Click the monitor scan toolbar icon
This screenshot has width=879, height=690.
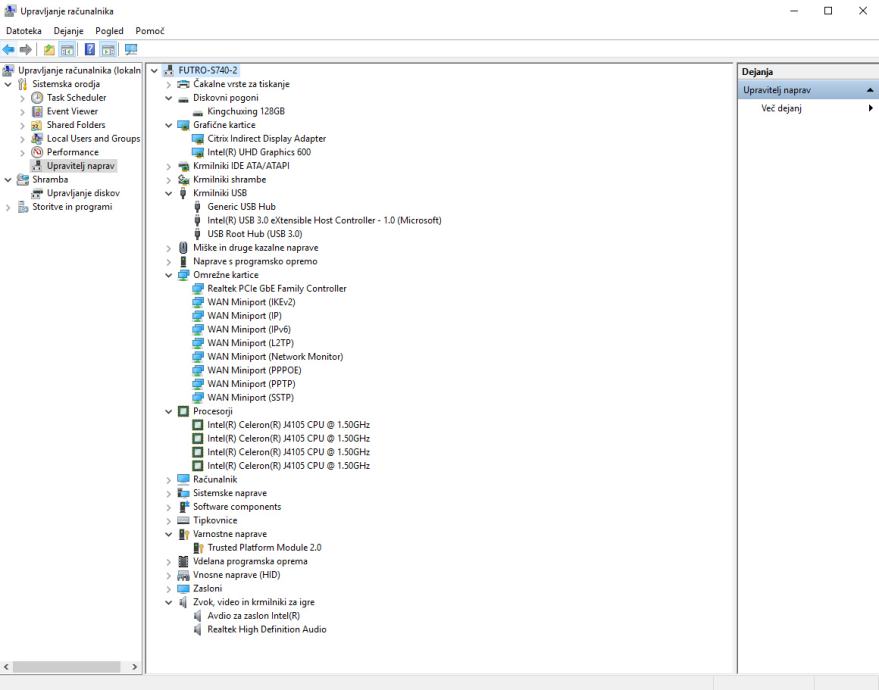tap(131, 50)
